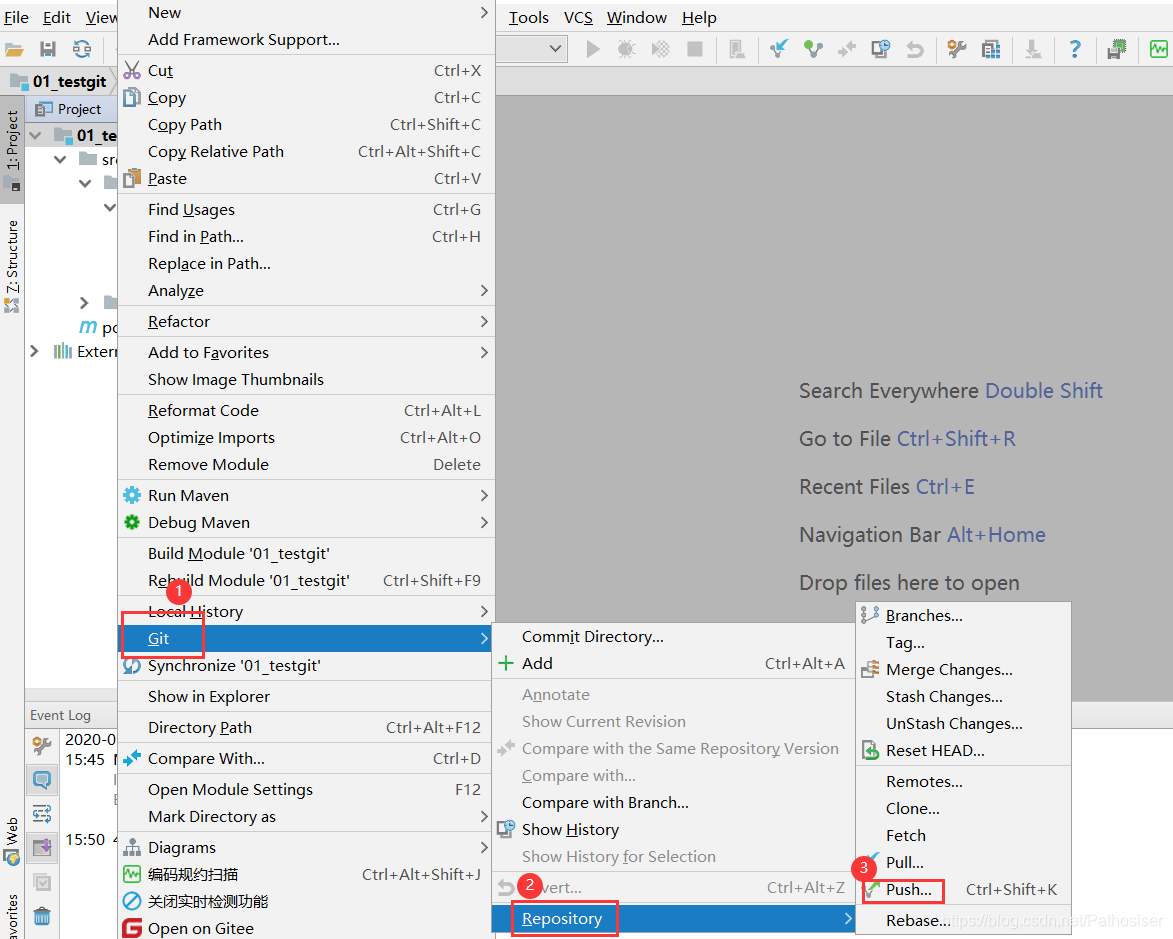
Task: Toggle the 1: Project tool window
Action: click(12, 148)
